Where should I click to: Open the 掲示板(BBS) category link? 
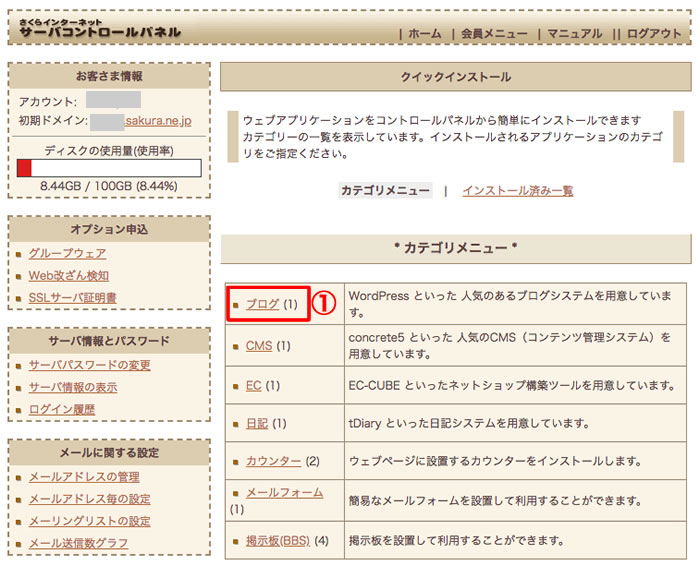pos(277,541)
